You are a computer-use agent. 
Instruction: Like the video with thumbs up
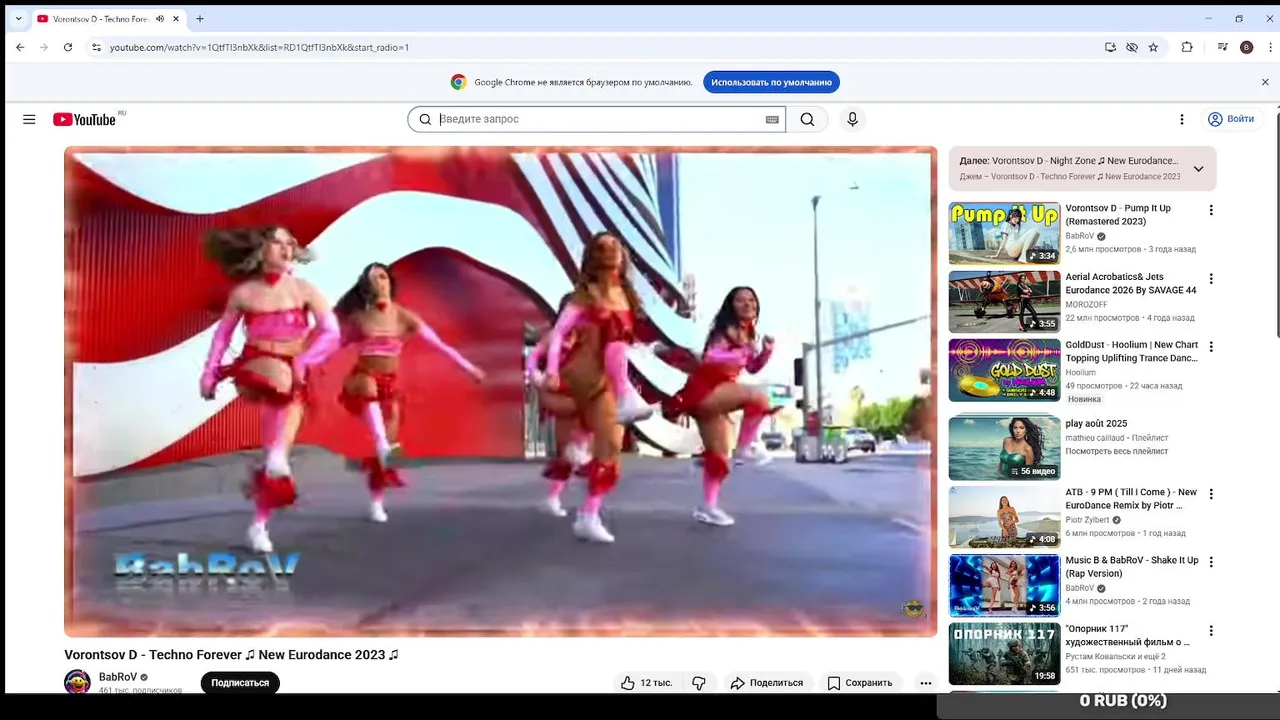point(646,683)
